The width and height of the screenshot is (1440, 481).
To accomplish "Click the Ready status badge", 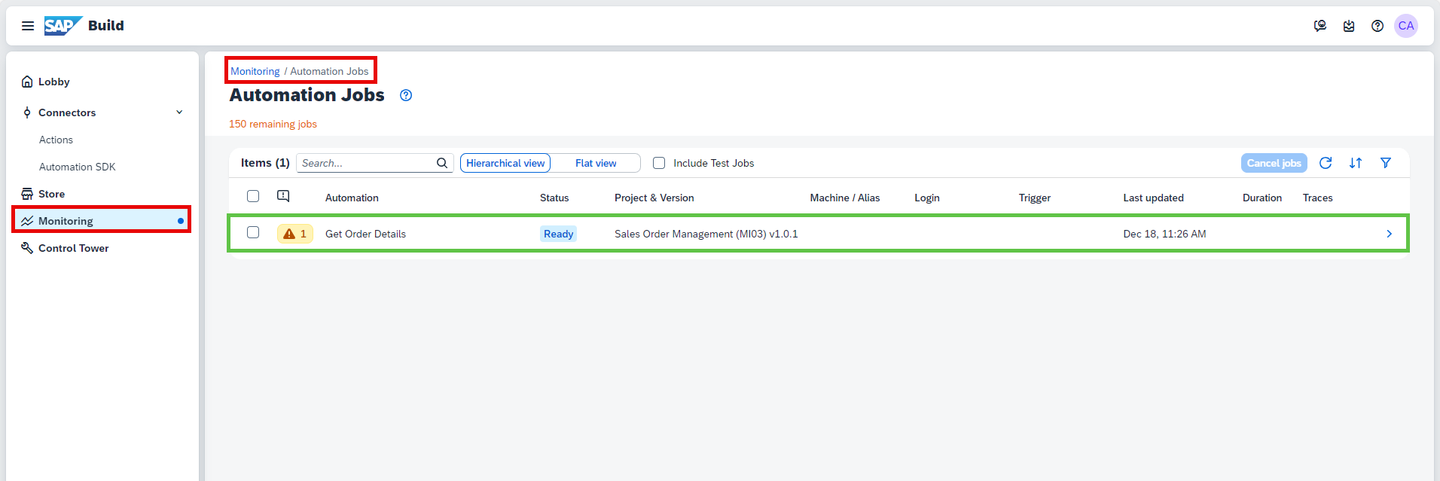I will (559, 234).
